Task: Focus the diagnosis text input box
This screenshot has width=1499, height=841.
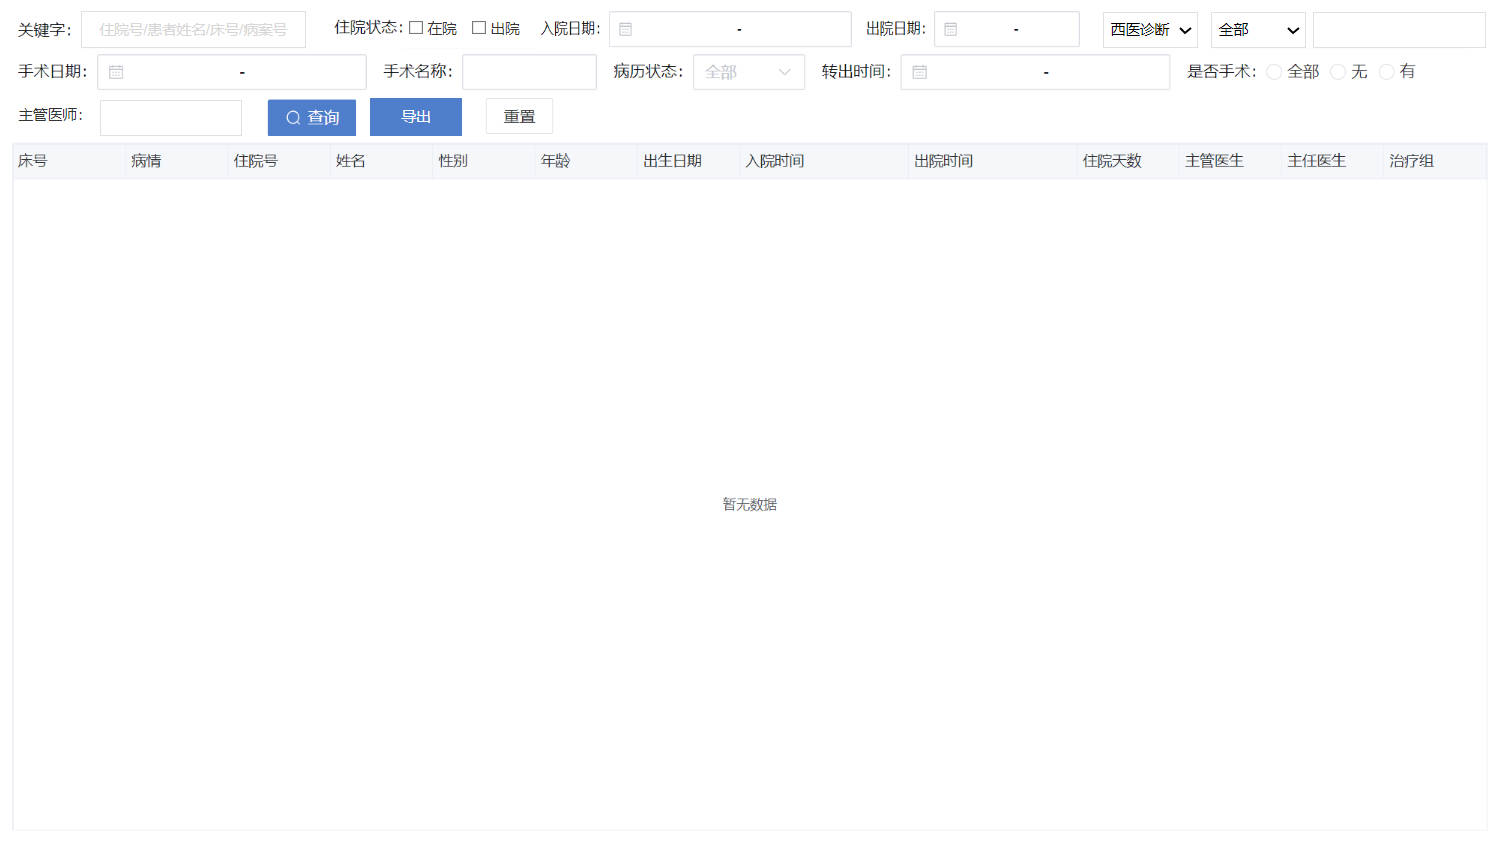Action: point(1399,30)
